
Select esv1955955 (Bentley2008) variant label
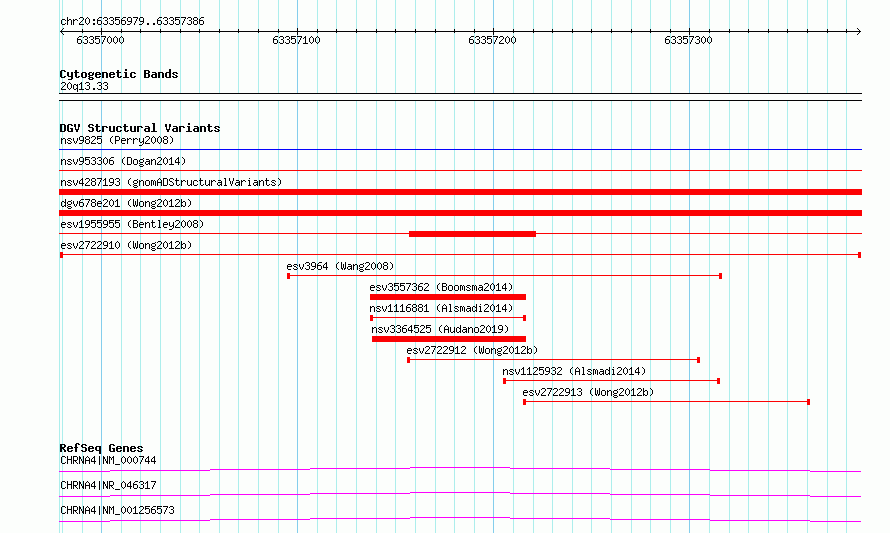tap(132, 224)
